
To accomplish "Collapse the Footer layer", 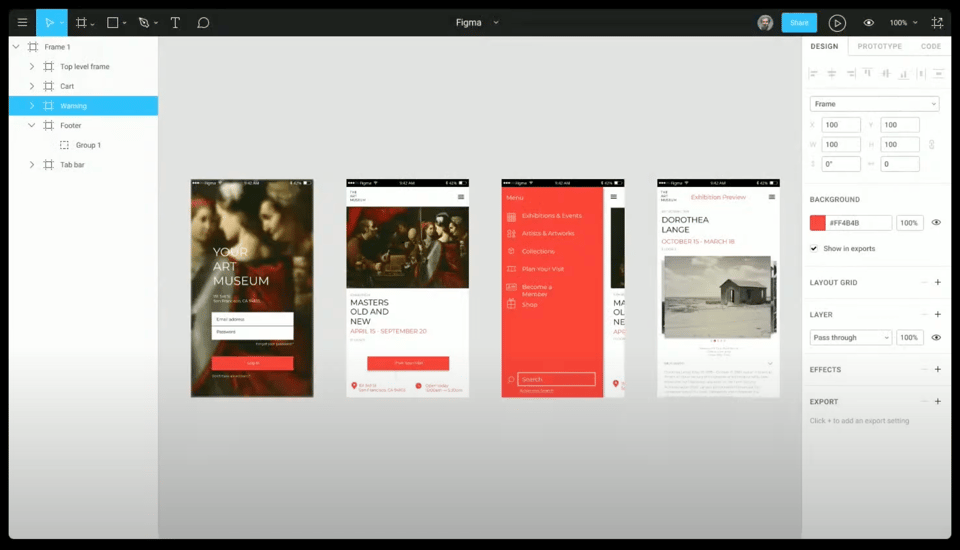I will click(x=32, y=125).
